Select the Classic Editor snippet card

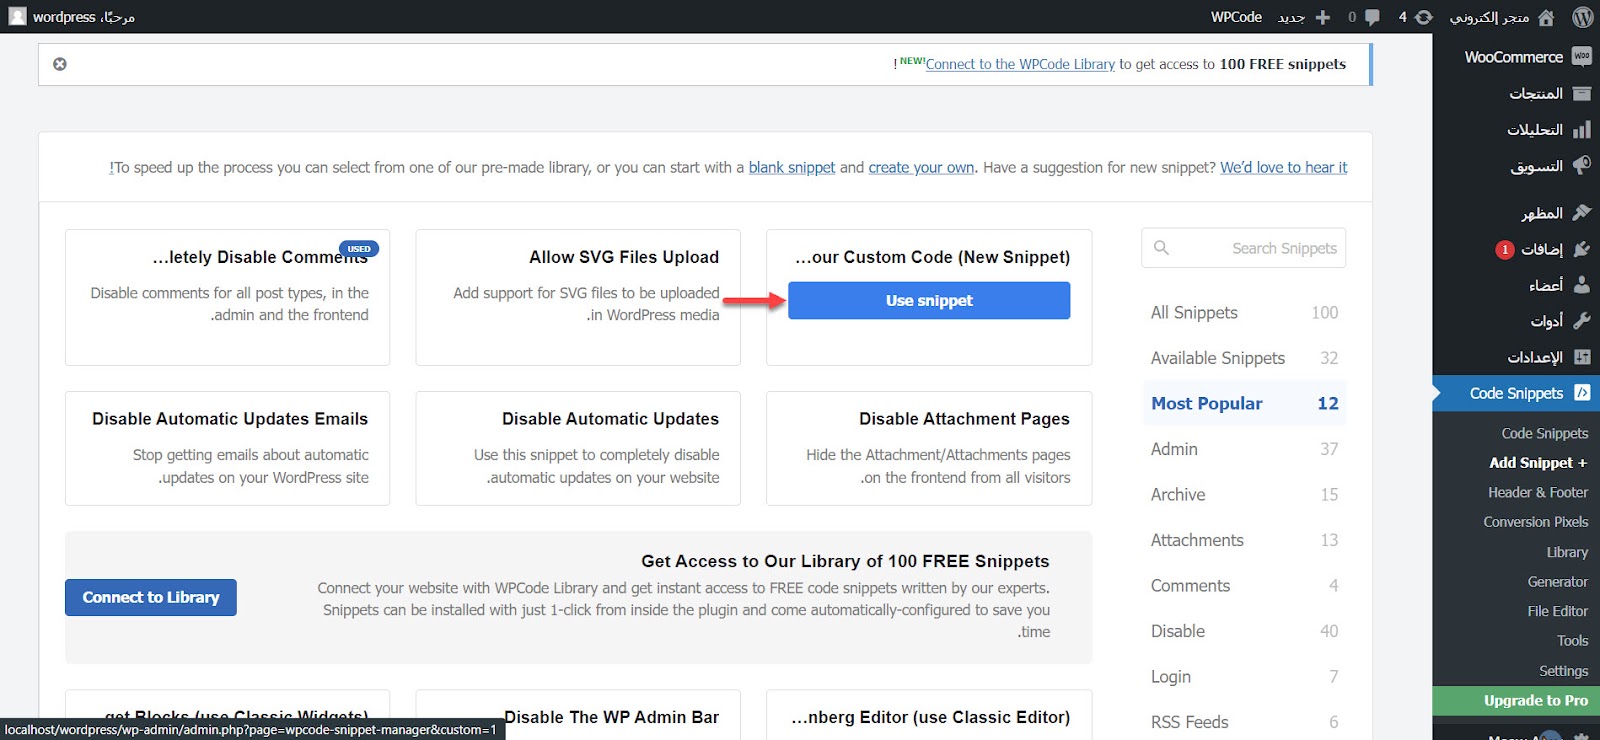coord(929,715)
